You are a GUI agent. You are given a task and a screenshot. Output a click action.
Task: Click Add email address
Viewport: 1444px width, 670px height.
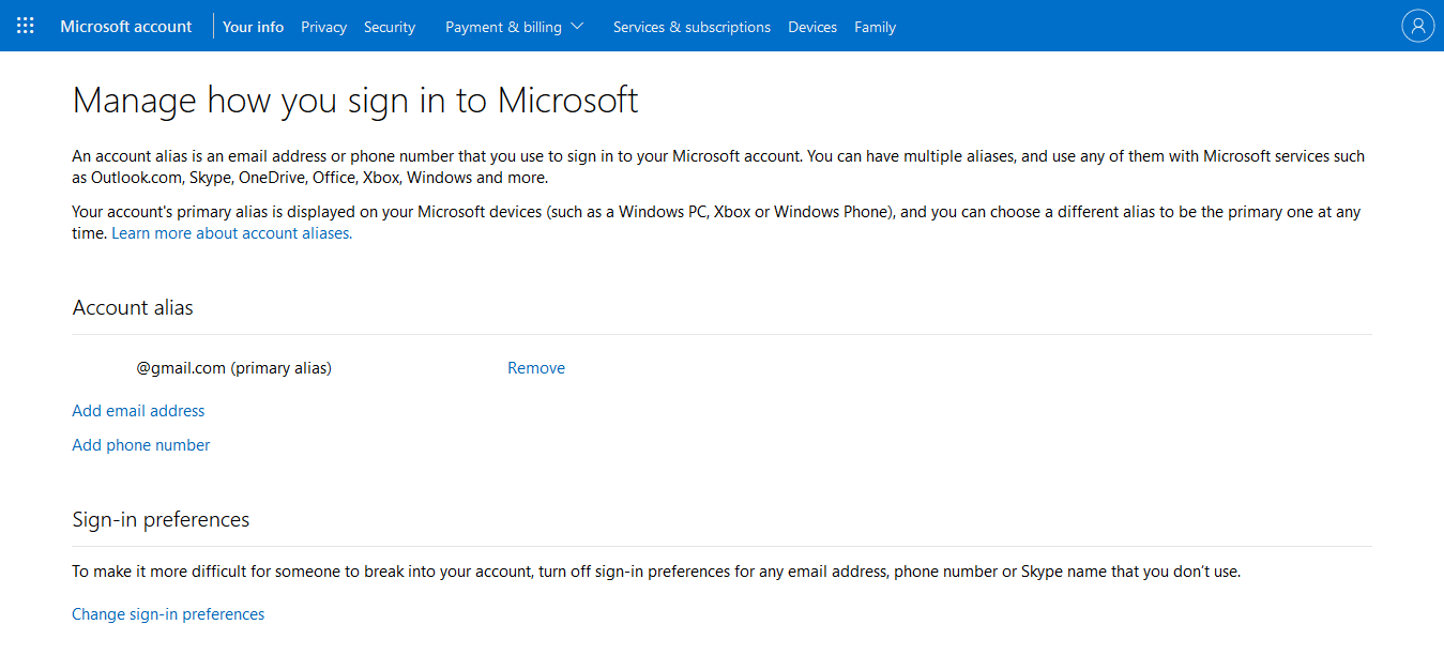click(x=138, y=411)
